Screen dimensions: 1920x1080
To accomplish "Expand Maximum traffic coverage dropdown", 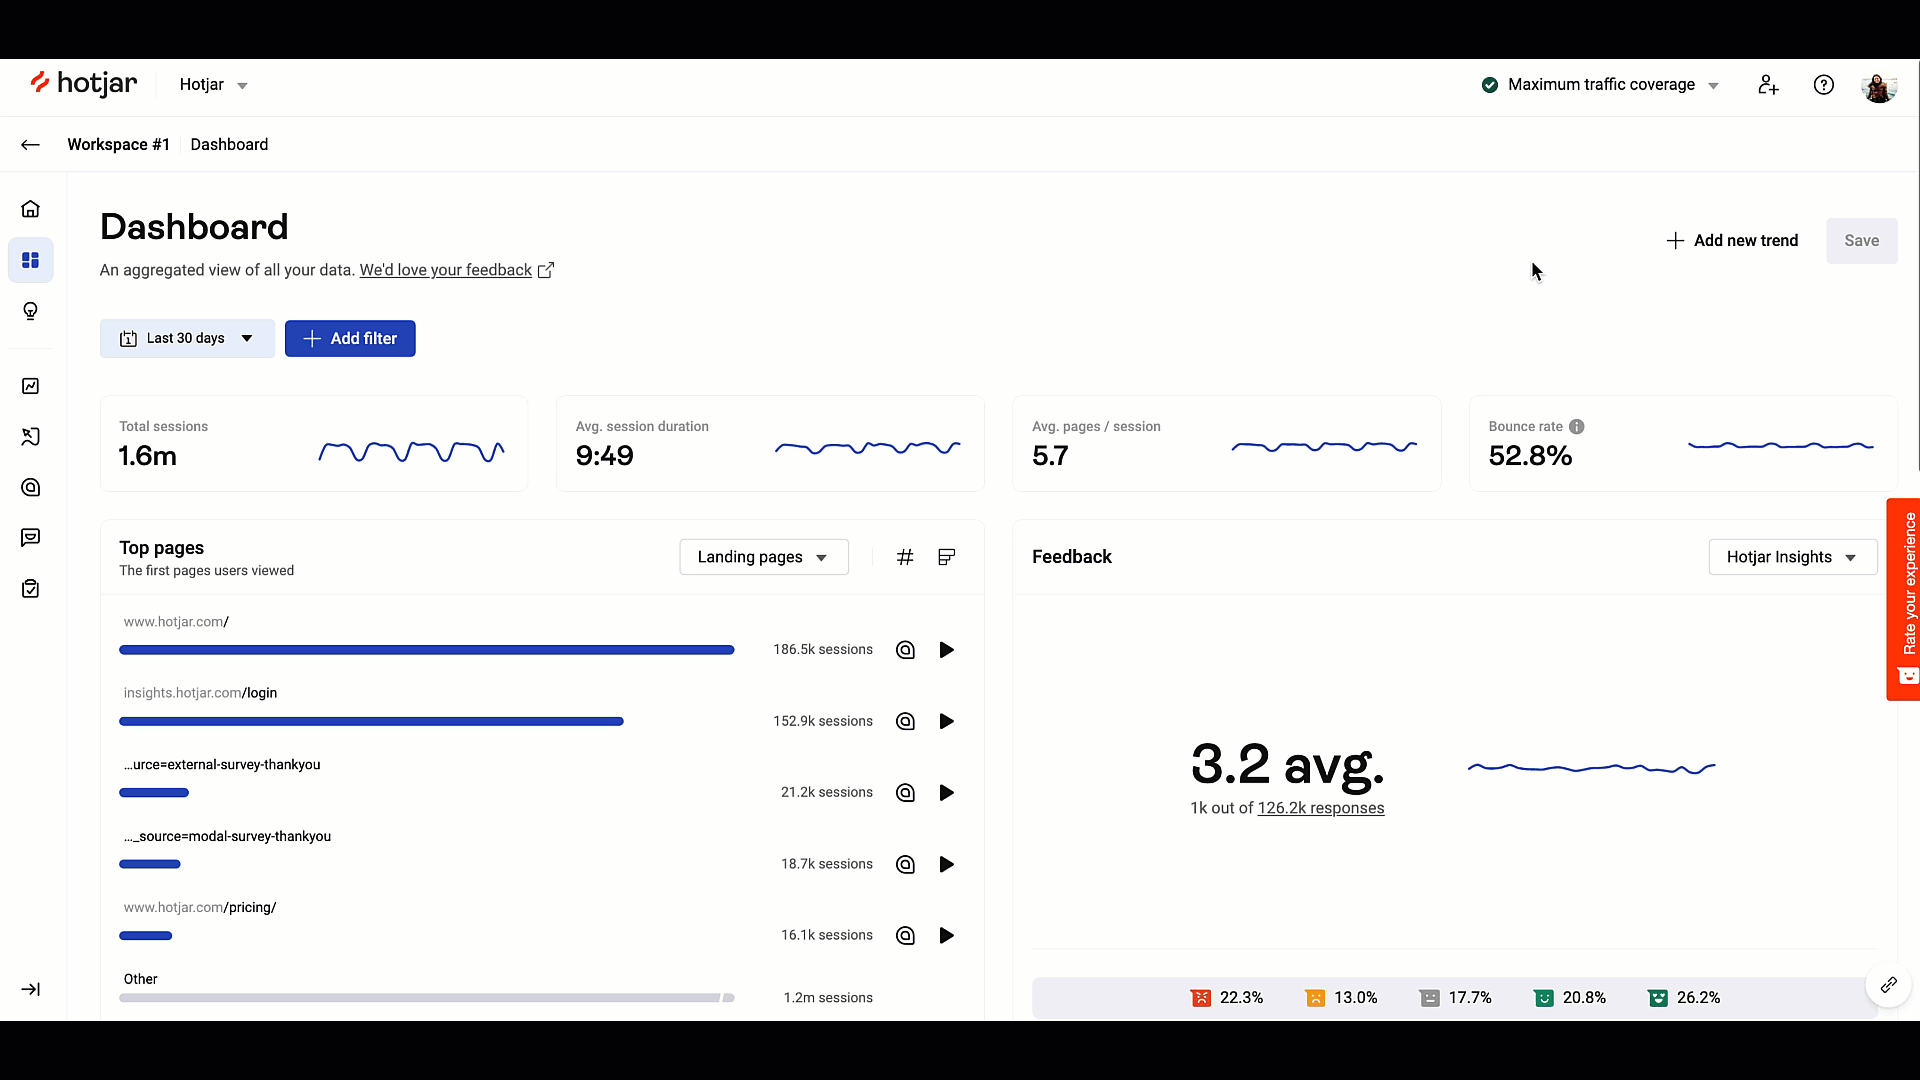I will point(1600,85).
